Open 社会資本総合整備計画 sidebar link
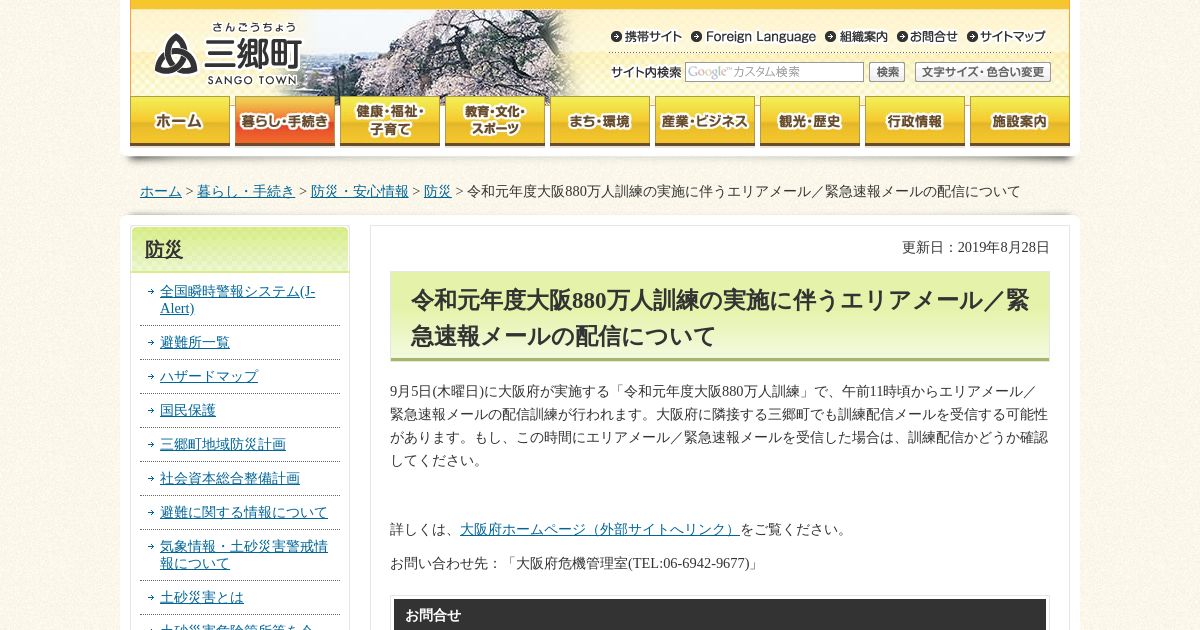 (x=230, y=478)
